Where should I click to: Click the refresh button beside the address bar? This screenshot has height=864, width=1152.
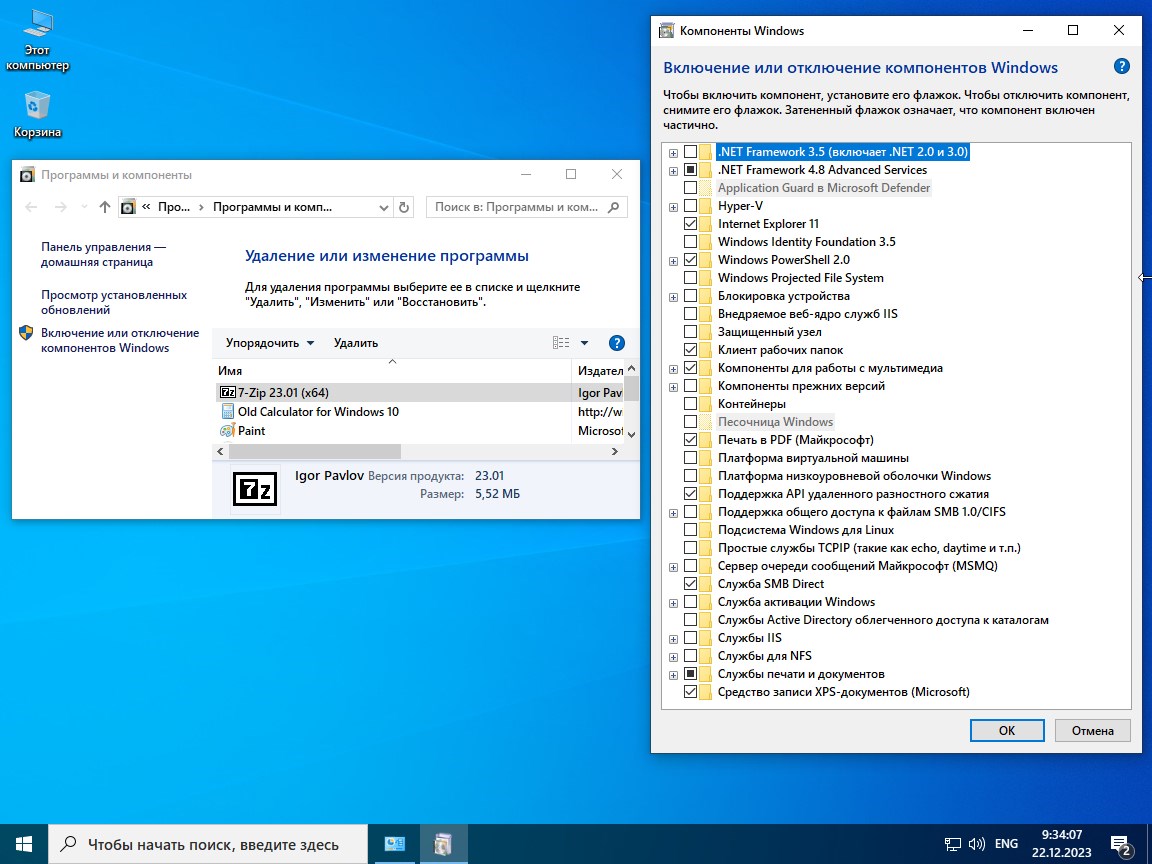coord(404,207)
